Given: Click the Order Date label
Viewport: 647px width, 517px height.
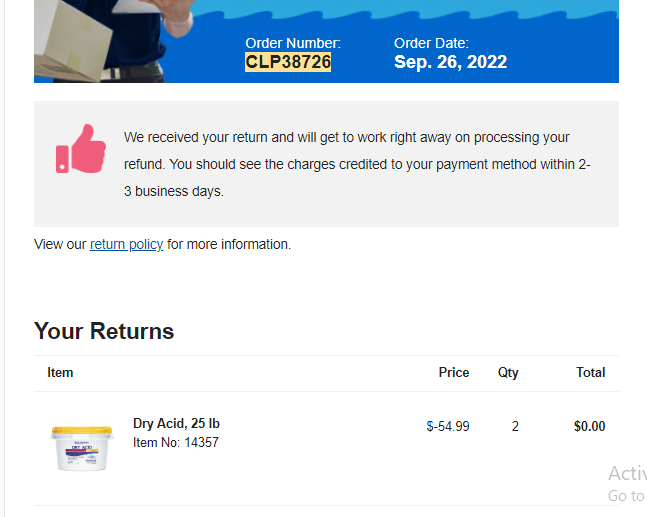Looking at the screenshot, I should pos(431,43).
